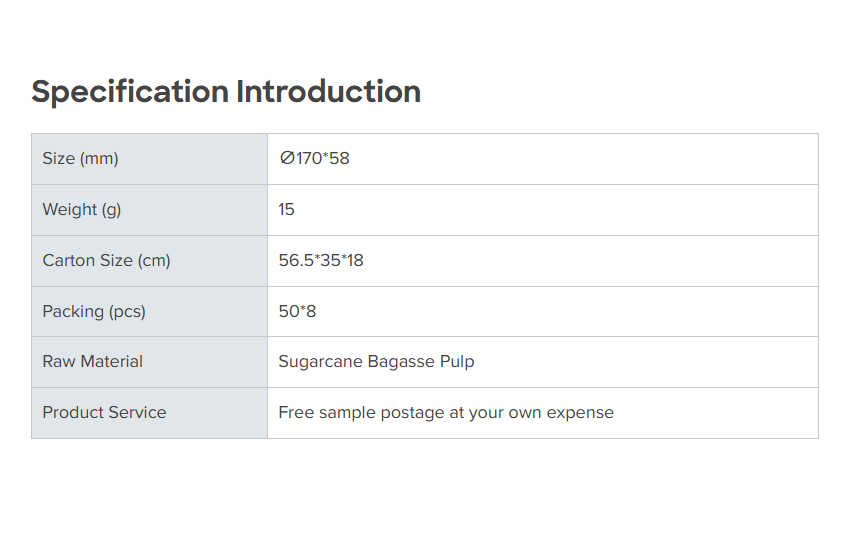Select the Sugarcane Bagasse Pulp text
Viewport: 852px width, 559px height.
[376, 362]
